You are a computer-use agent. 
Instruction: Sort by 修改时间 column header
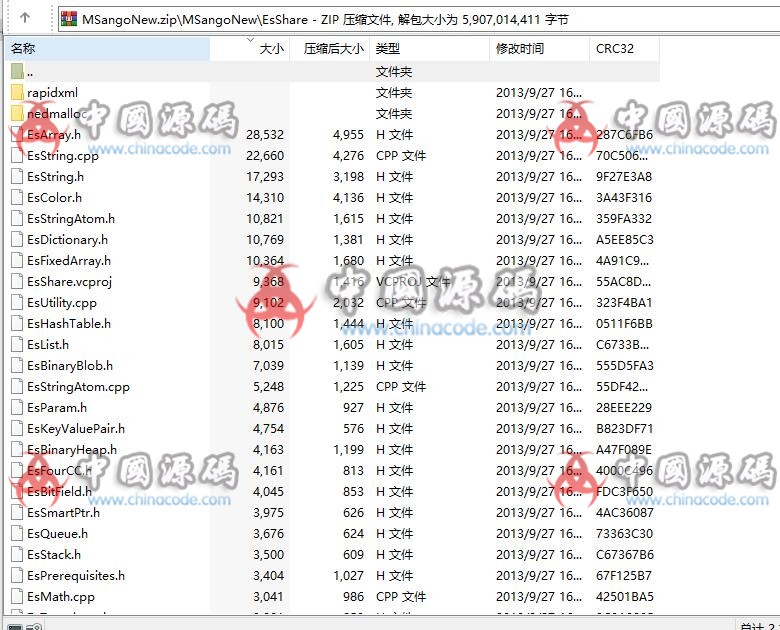(x=538, y=49)
